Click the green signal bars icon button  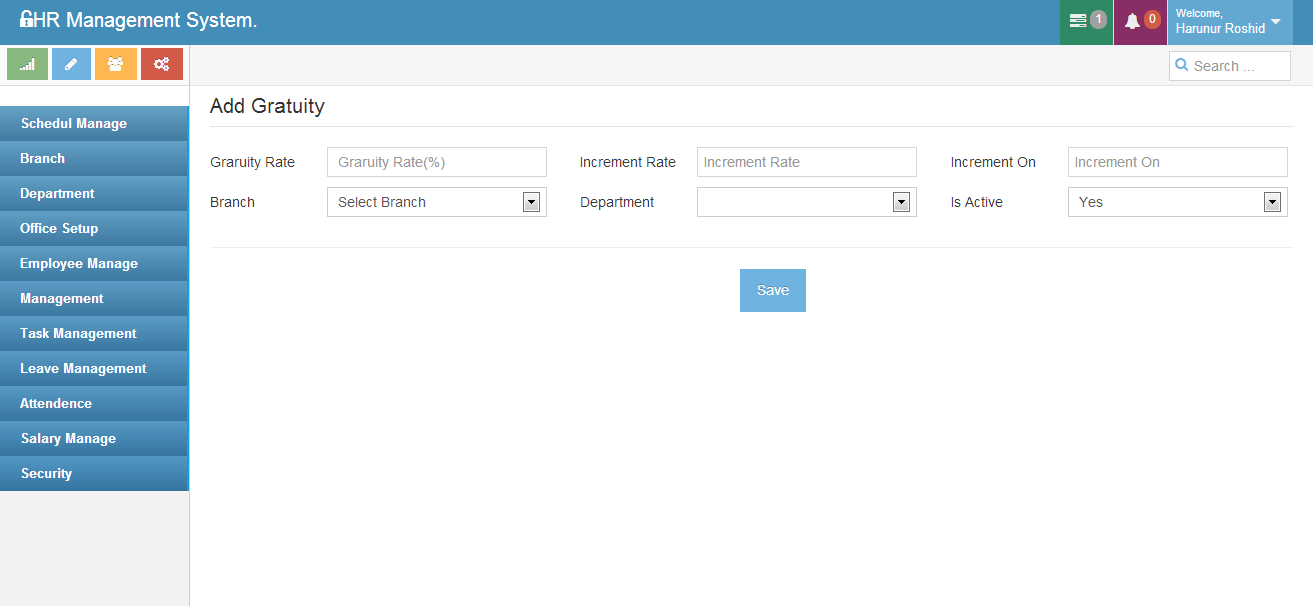(x=28, y=64)
